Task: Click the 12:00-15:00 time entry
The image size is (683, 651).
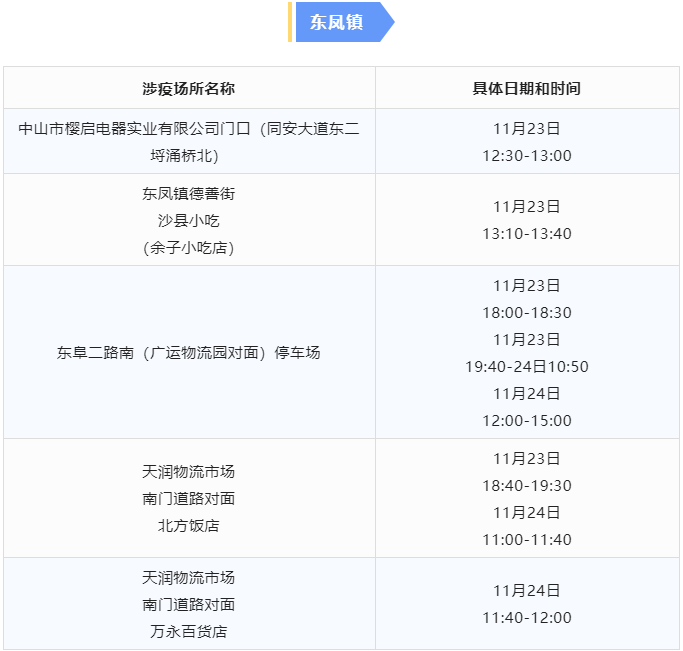Action: pyautogui.click(x=527, y=421)
